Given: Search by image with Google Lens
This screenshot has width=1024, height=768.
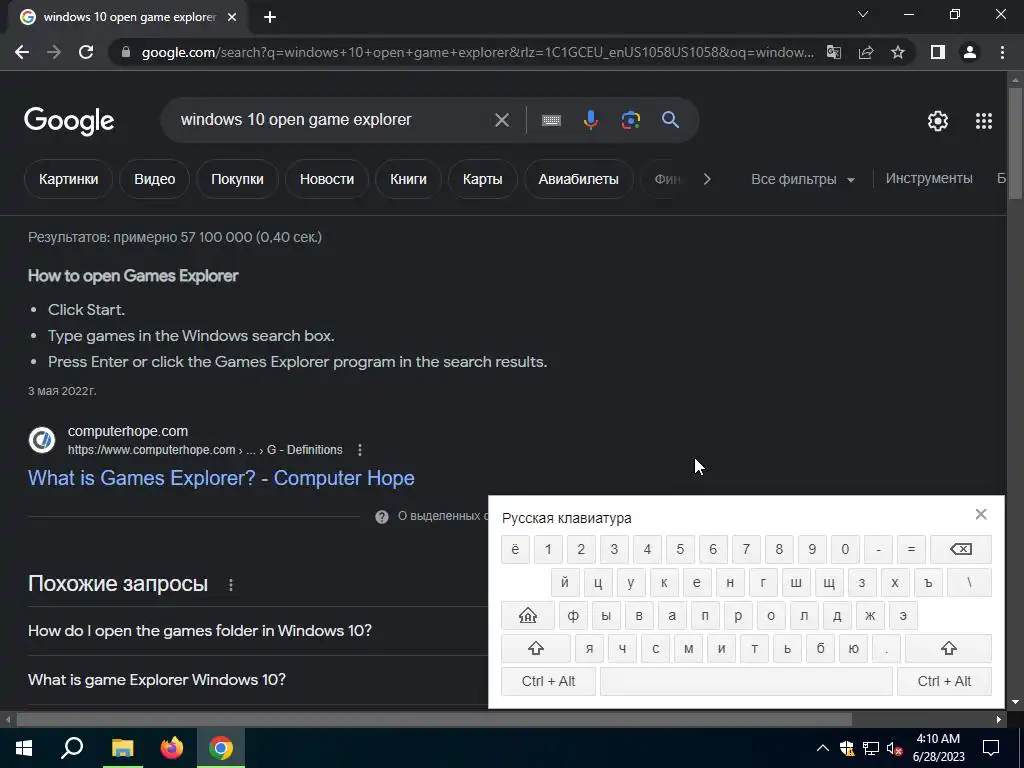Looking at the screenshot, I should click(x=630, y=120).
